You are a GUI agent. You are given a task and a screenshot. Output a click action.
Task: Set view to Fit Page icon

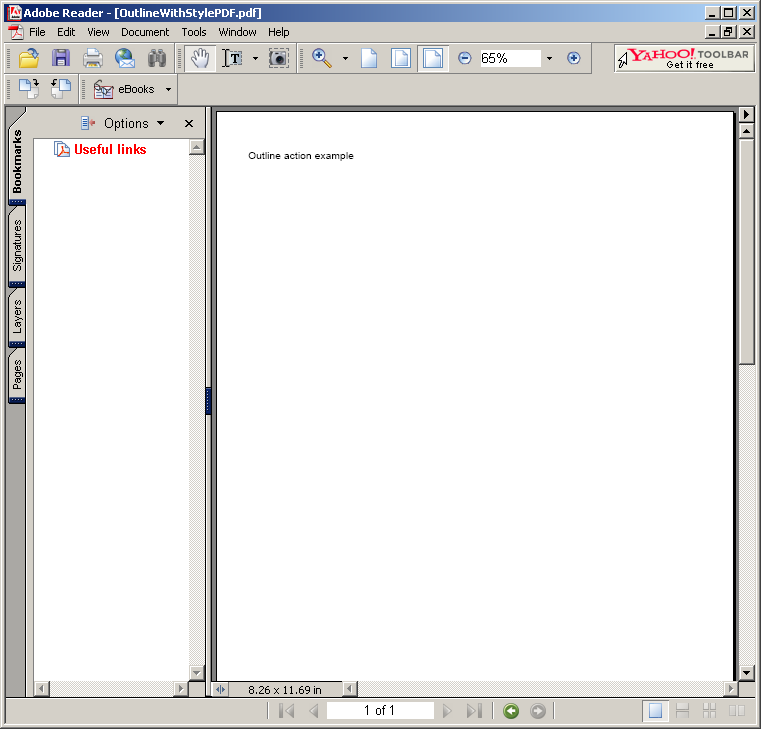coord(401,58)
